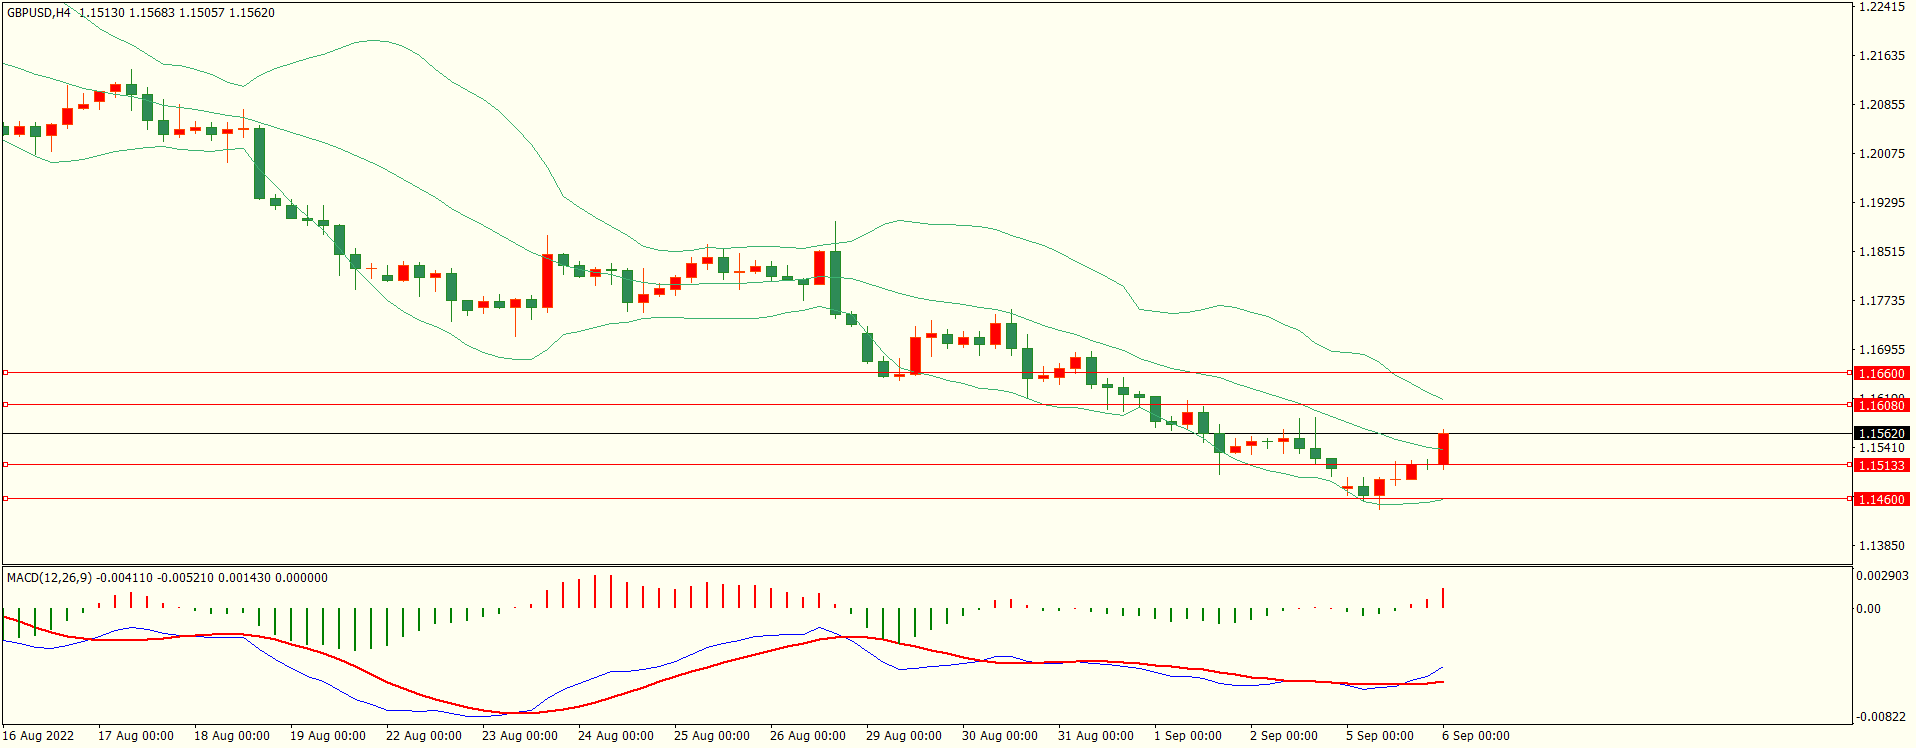Click the 23 Aug 00:00 date label
The image size is (1916, 748).
(520, 736)
